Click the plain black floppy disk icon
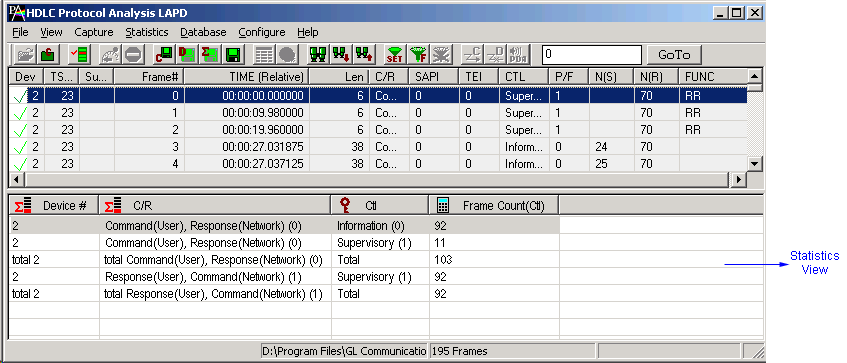Viewport: 847px width, 363px height. point(233,55)
